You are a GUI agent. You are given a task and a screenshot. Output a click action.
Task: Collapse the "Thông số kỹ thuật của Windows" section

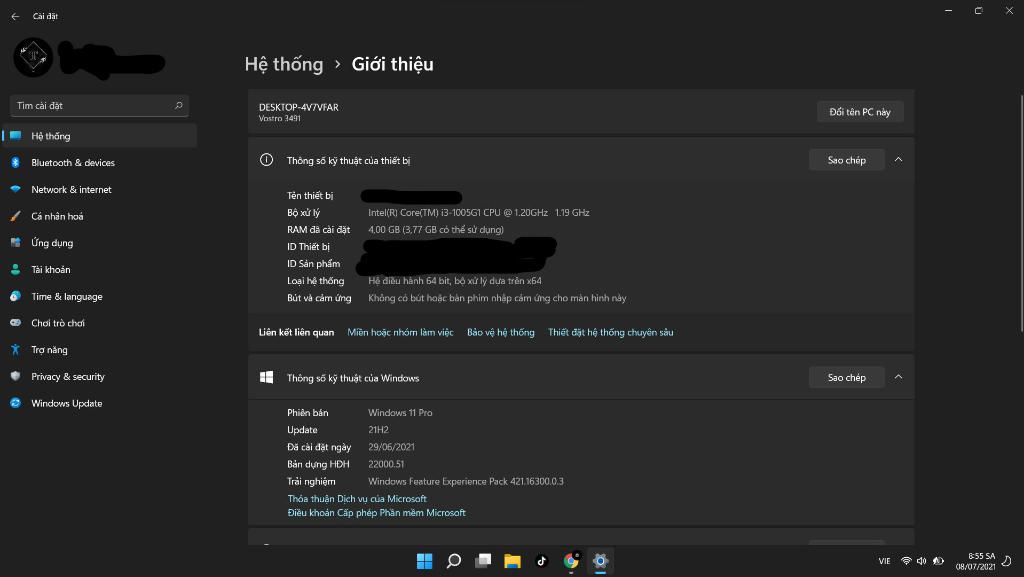(899, 377)
